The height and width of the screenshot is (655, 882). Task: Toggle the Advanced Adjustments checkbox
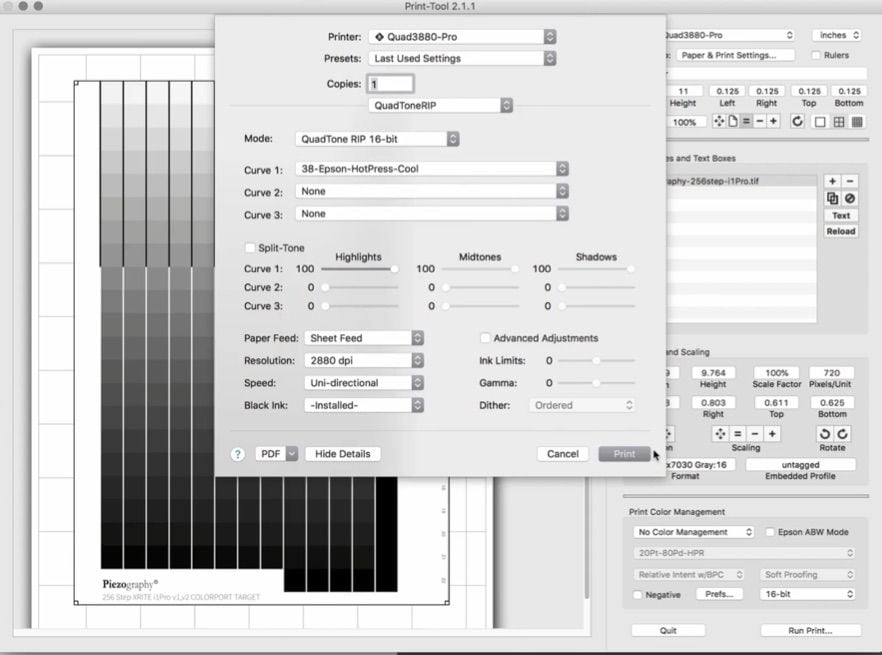tap(486, 338)
